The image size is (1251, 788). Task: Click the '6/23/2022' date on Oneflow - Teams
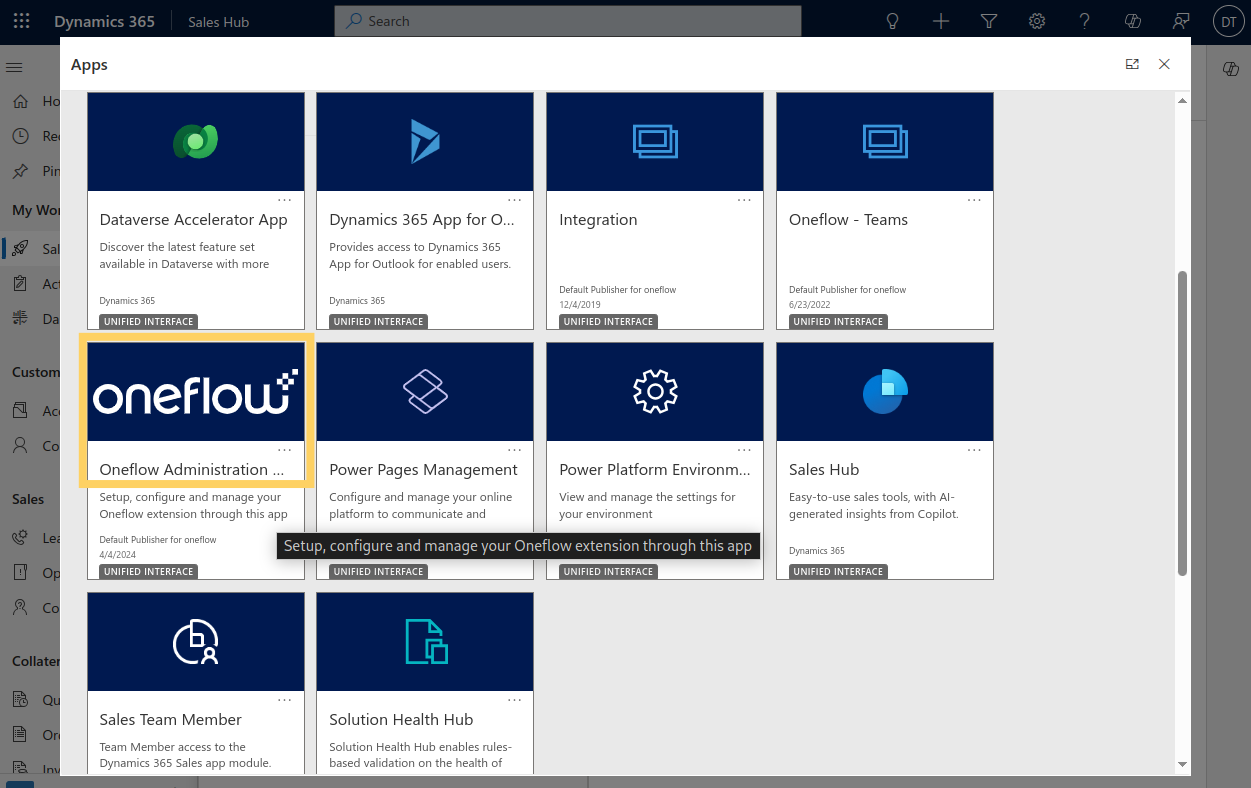pyautogui.click(x=808, y=304)
